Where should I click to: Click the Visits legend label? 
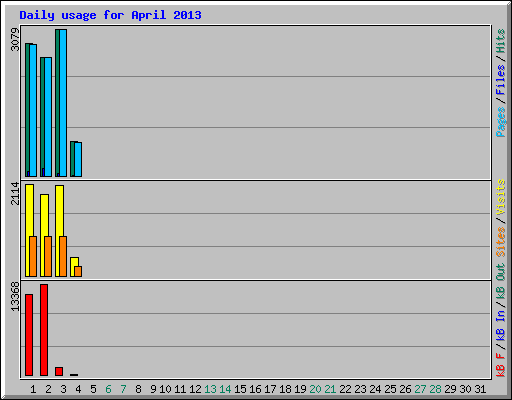pyautogui.click(x=500, y=197)
